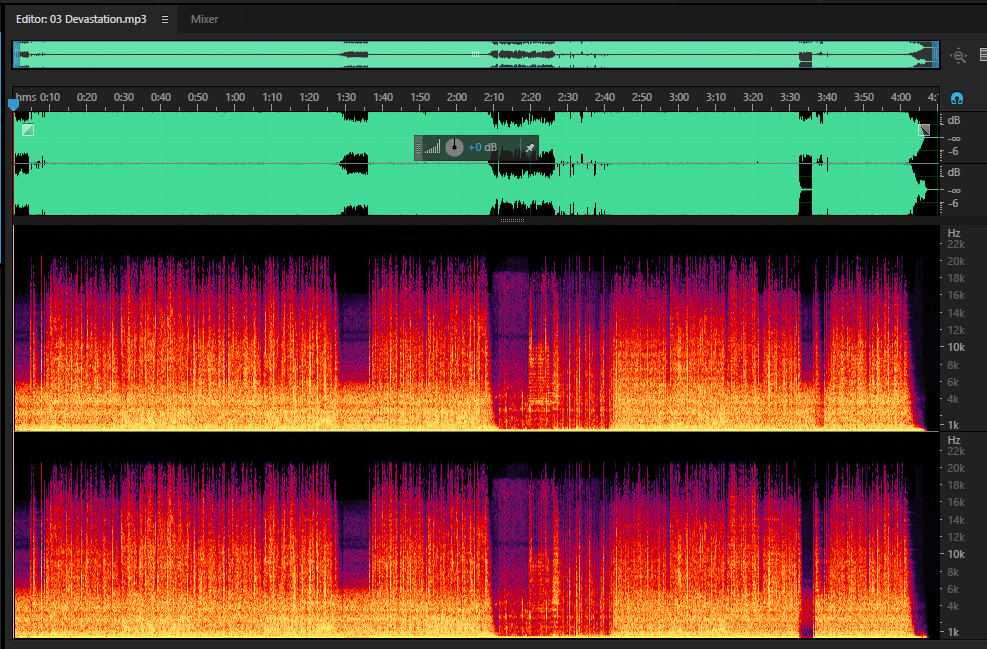Click the HUD volume bars icon

[x=432, y=148]
